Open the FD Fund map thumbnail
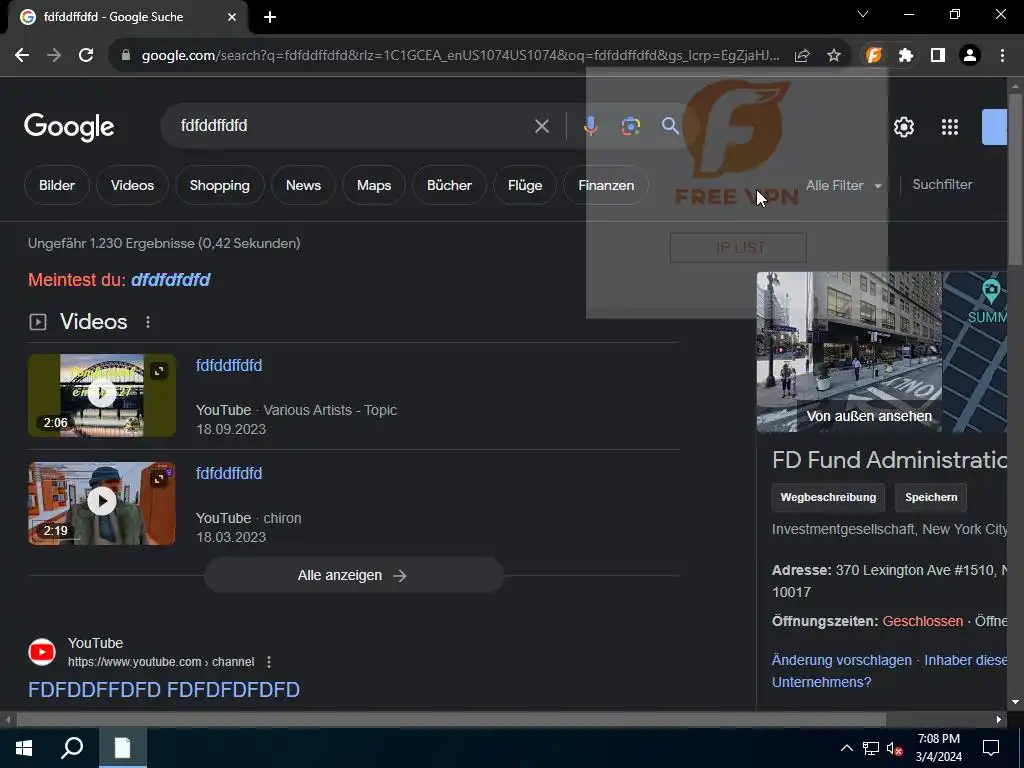This screenshot has width=1024, height=768. pyautogui.click(x=975, y=352)
